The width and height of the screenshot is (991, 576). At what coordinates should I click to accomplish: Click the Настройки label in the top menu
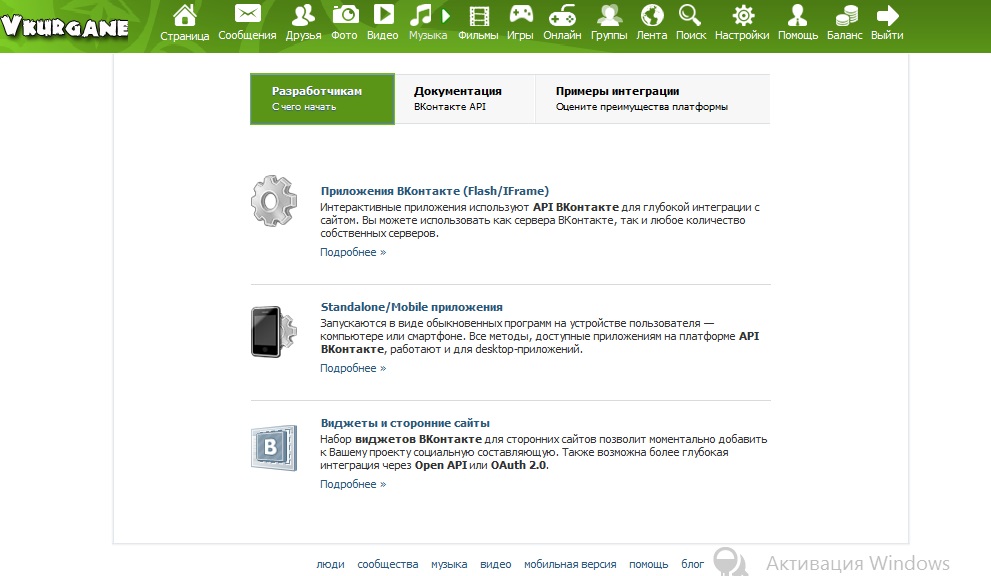pyautogui.click(x=742, y=35)
